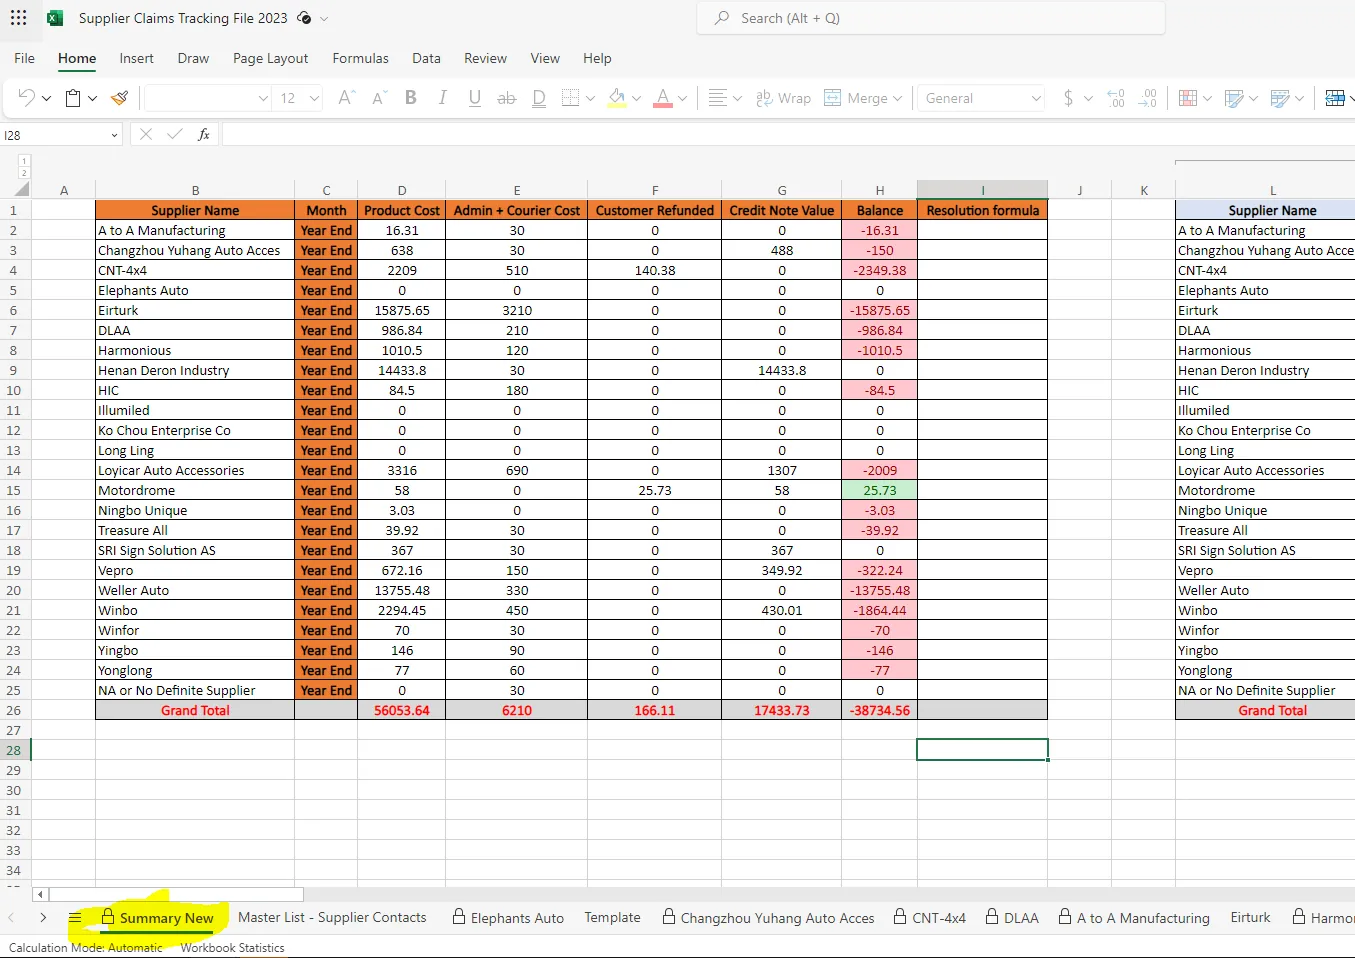Open the Undo history dropdown arrow
The height and width of the screenshot is (958, 1355).
(x=46, y=98)
